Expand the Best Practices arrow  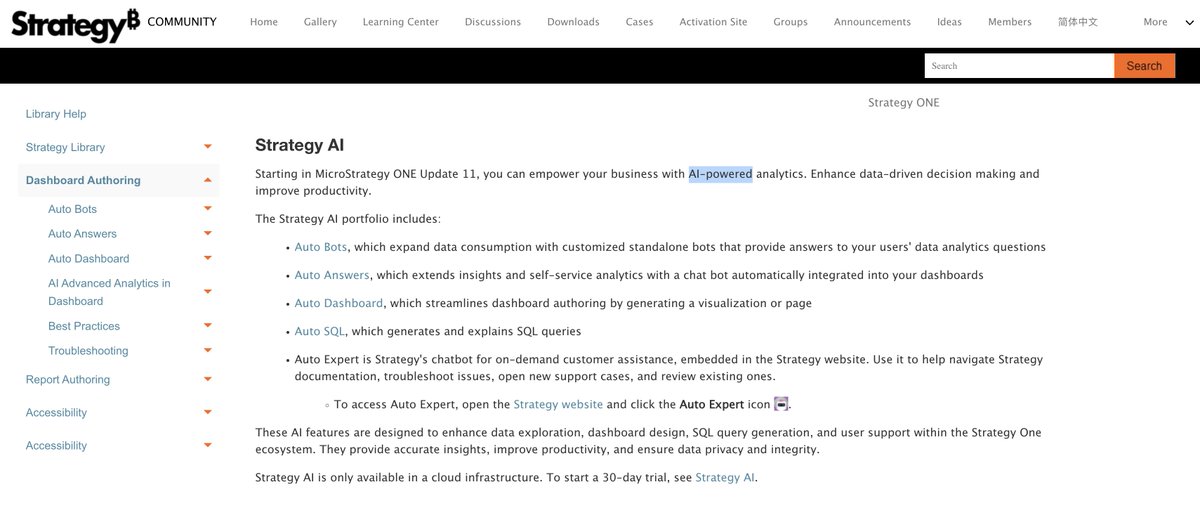208,326
